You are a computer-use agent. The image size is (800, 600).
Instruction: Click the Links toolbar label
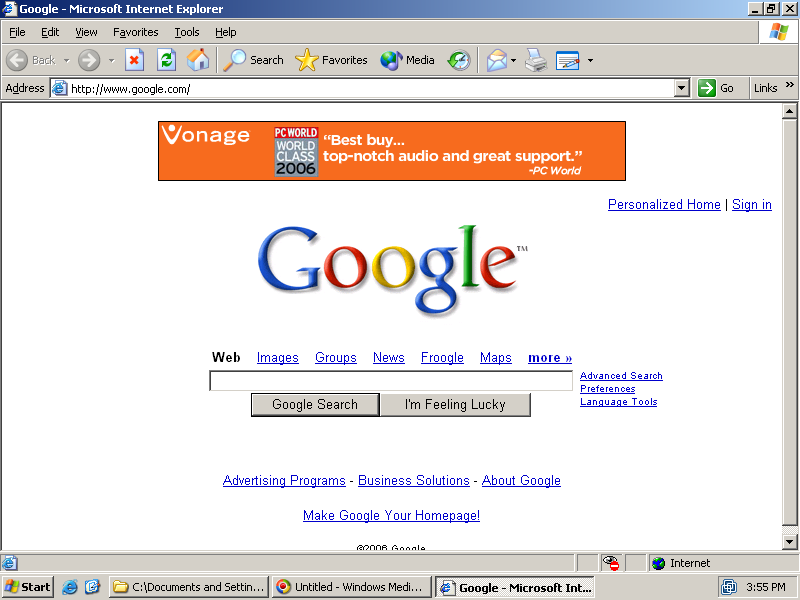coord(765,88)
